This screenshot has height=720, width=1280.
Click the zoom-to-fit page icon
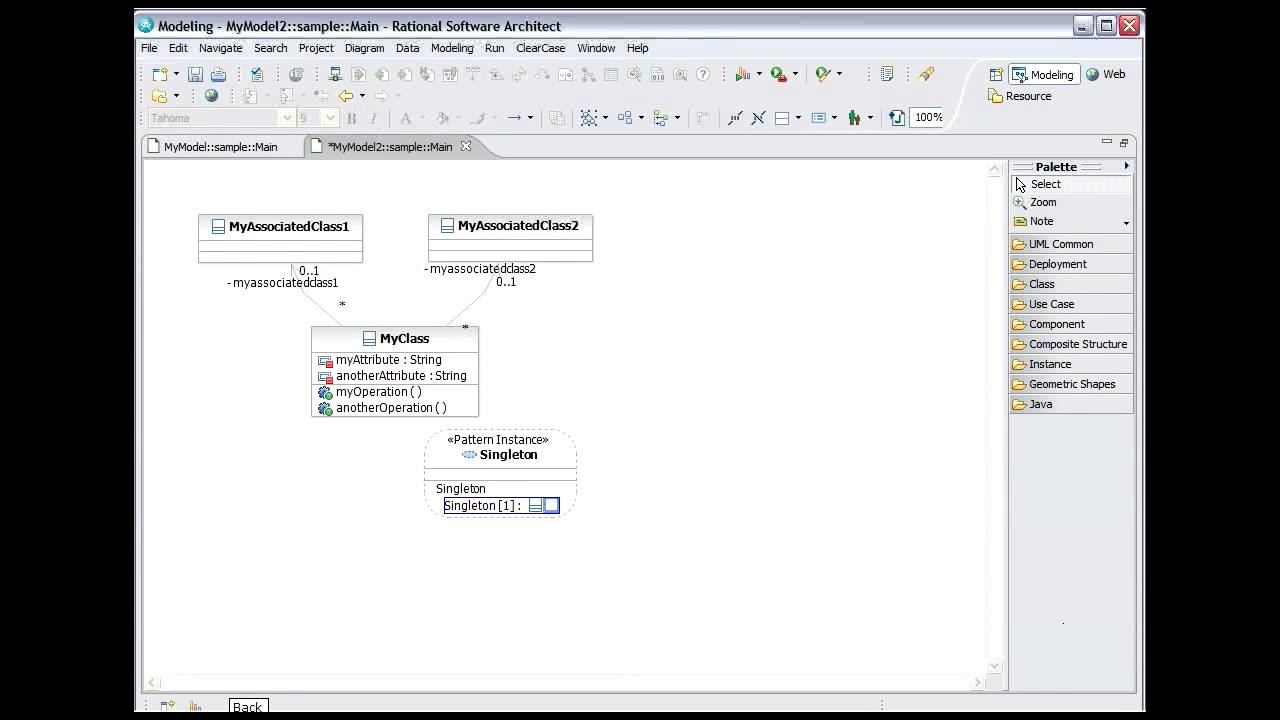pos(897,118)
